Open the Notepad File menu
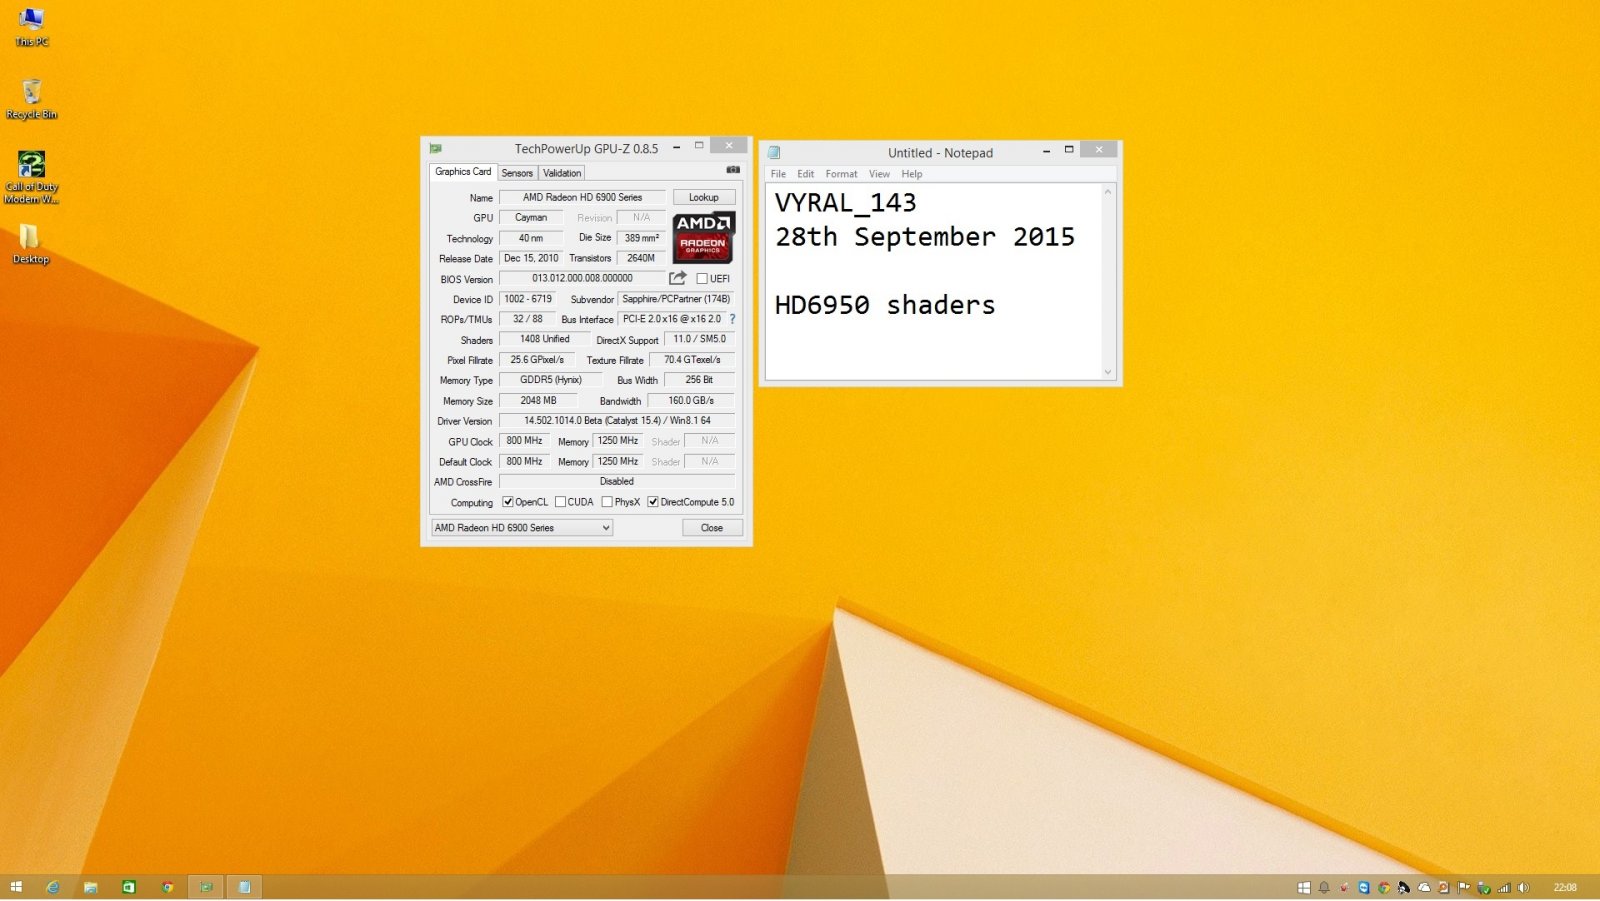The image size is (1600, 901). 778,174
